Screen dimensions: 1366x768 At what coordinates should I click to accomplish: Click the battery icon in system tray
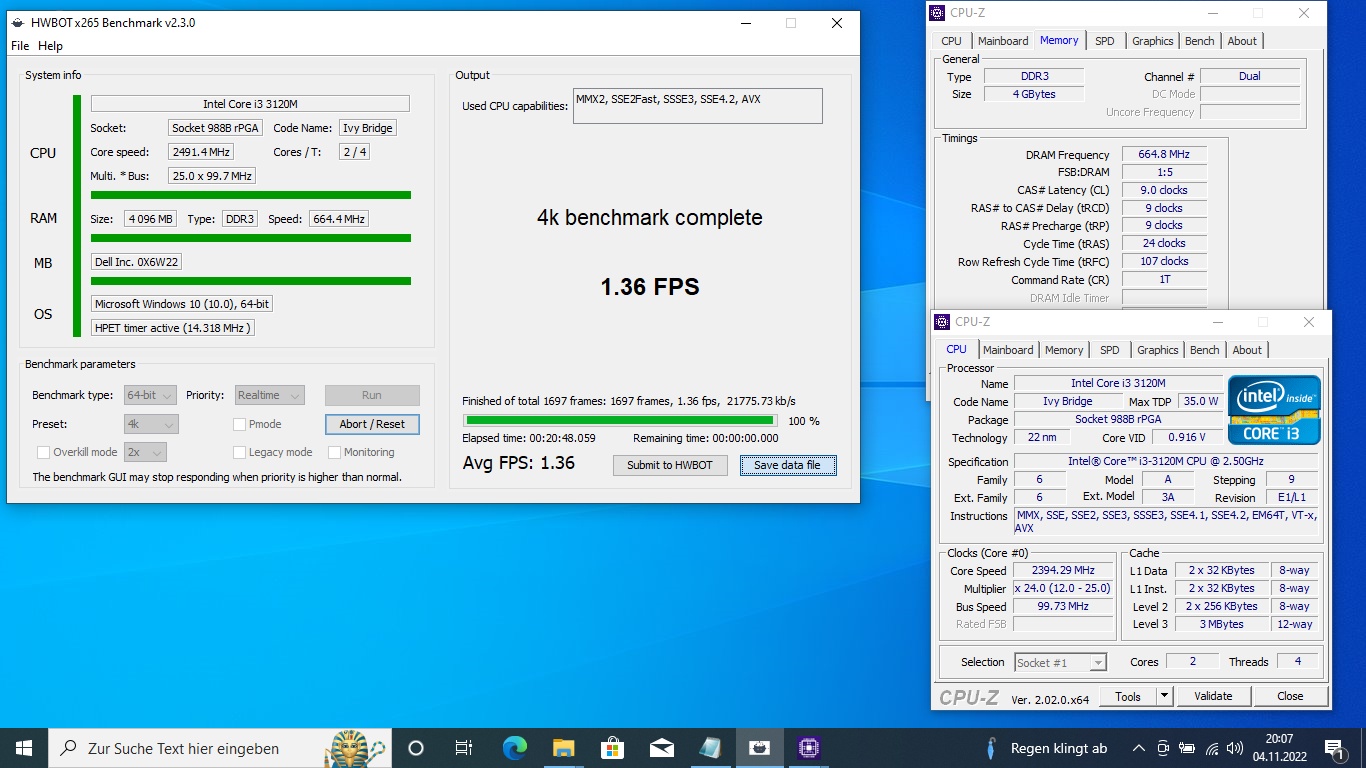[1187, 748]
